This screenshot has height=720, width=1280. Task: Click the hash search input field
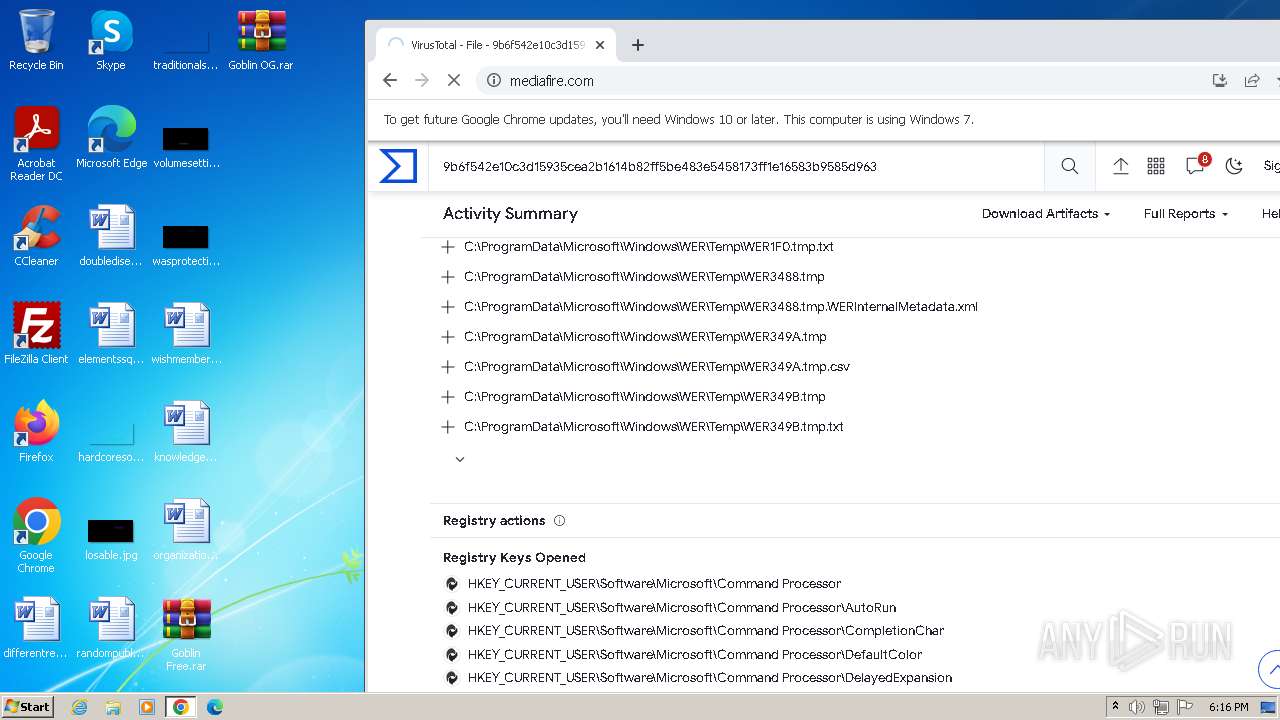click(x=738, y=166)
